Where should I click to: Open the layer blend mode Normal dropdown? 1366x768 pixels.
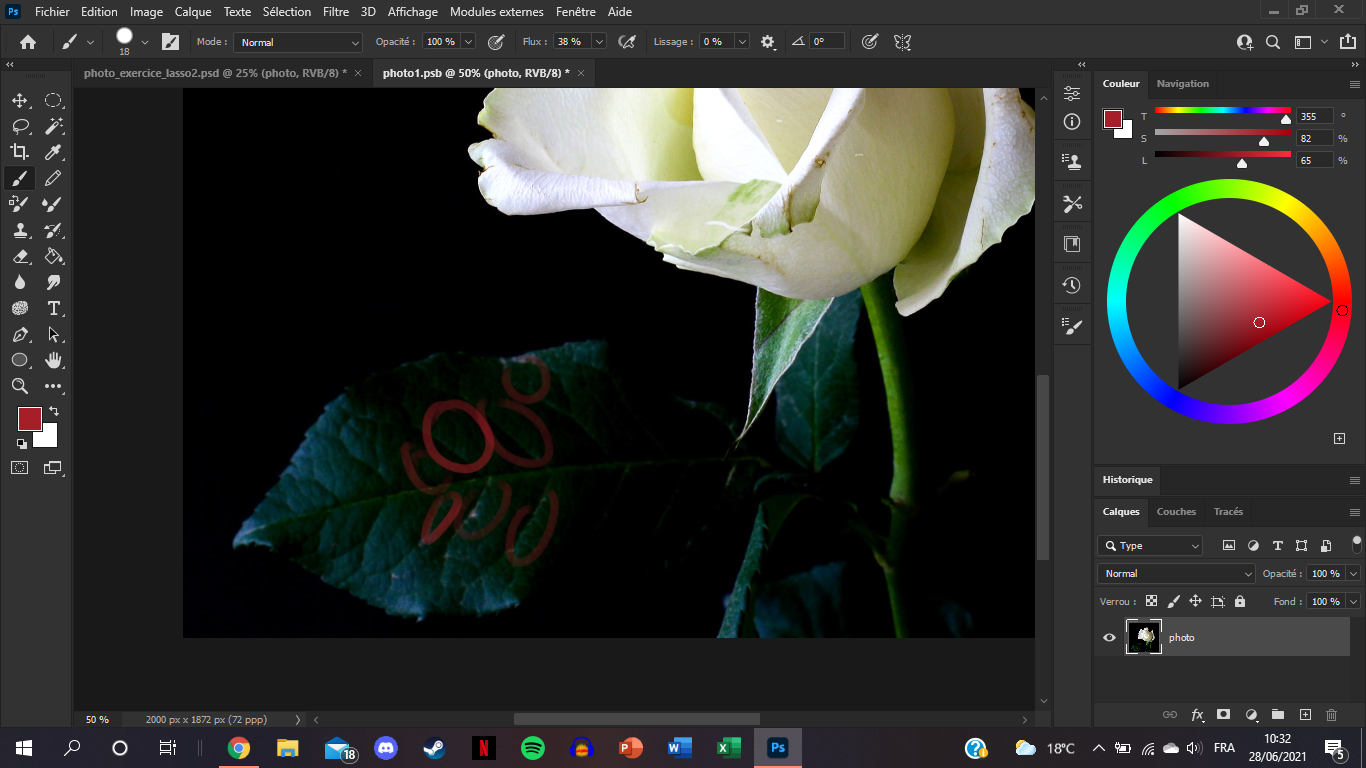click(1176, 574)
